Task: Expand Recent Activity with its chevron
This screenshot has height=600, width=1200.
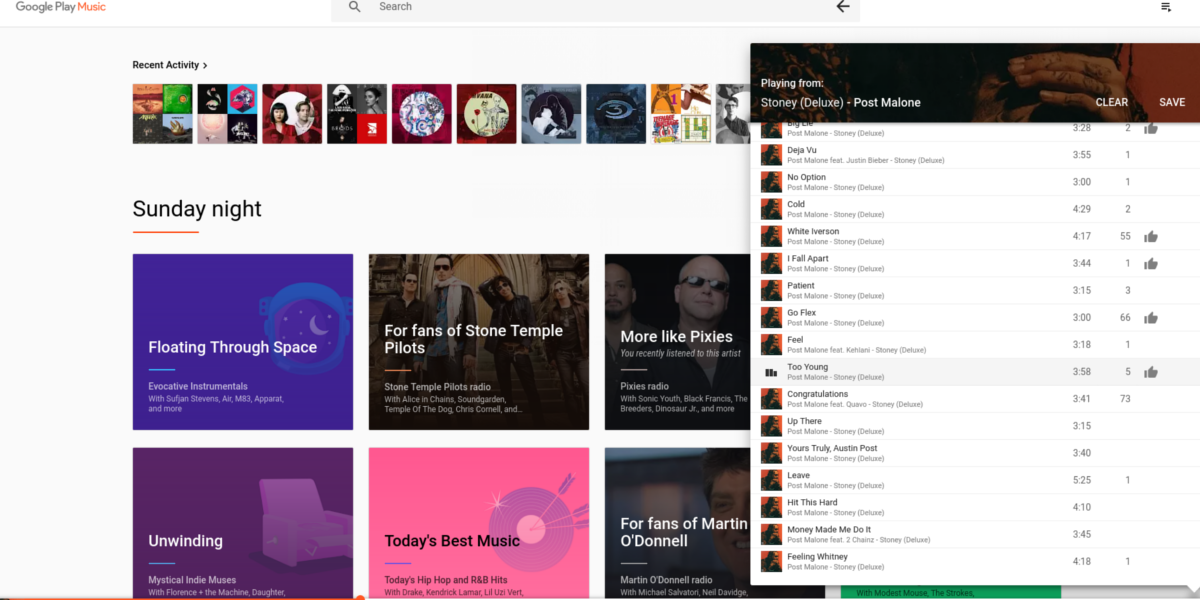Action: click(205, 65)
